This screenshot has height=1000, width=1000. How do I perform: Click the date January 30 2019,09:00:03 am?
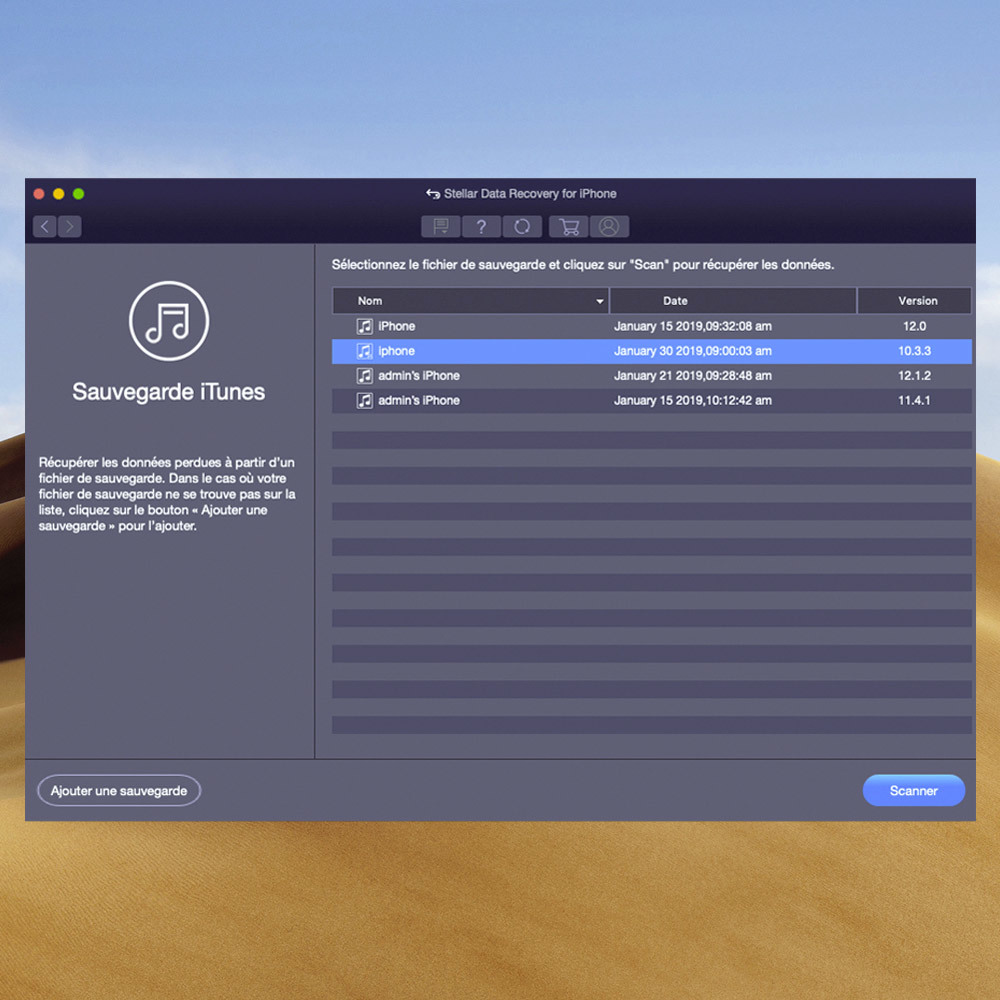point(693,351)
